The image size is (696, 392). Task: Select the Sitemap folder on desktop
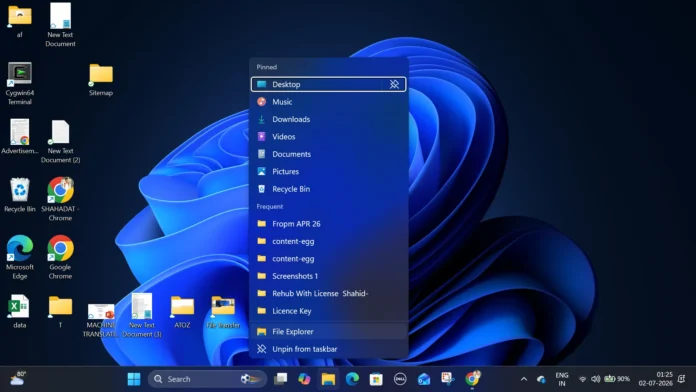tap(101, 79)
